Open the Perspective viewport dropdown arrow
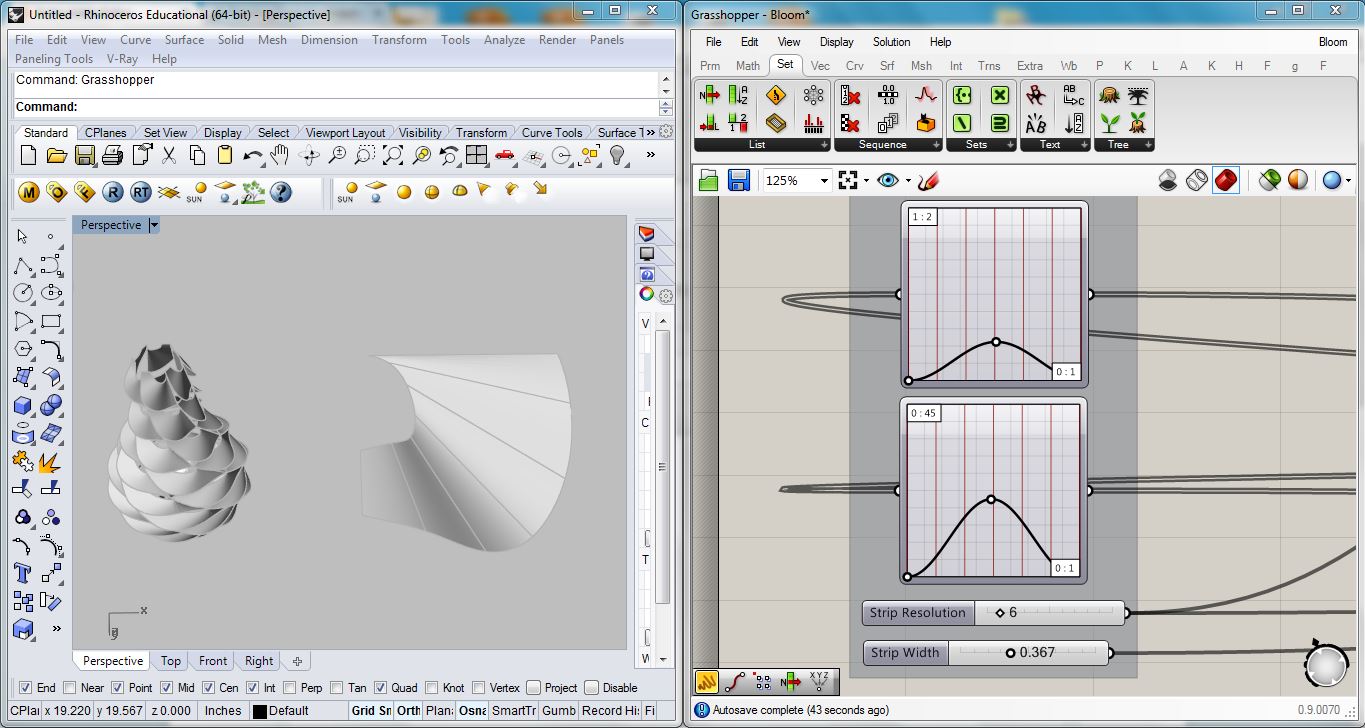Viewport: 1365px width, 728px height. [x=154, y=226]
